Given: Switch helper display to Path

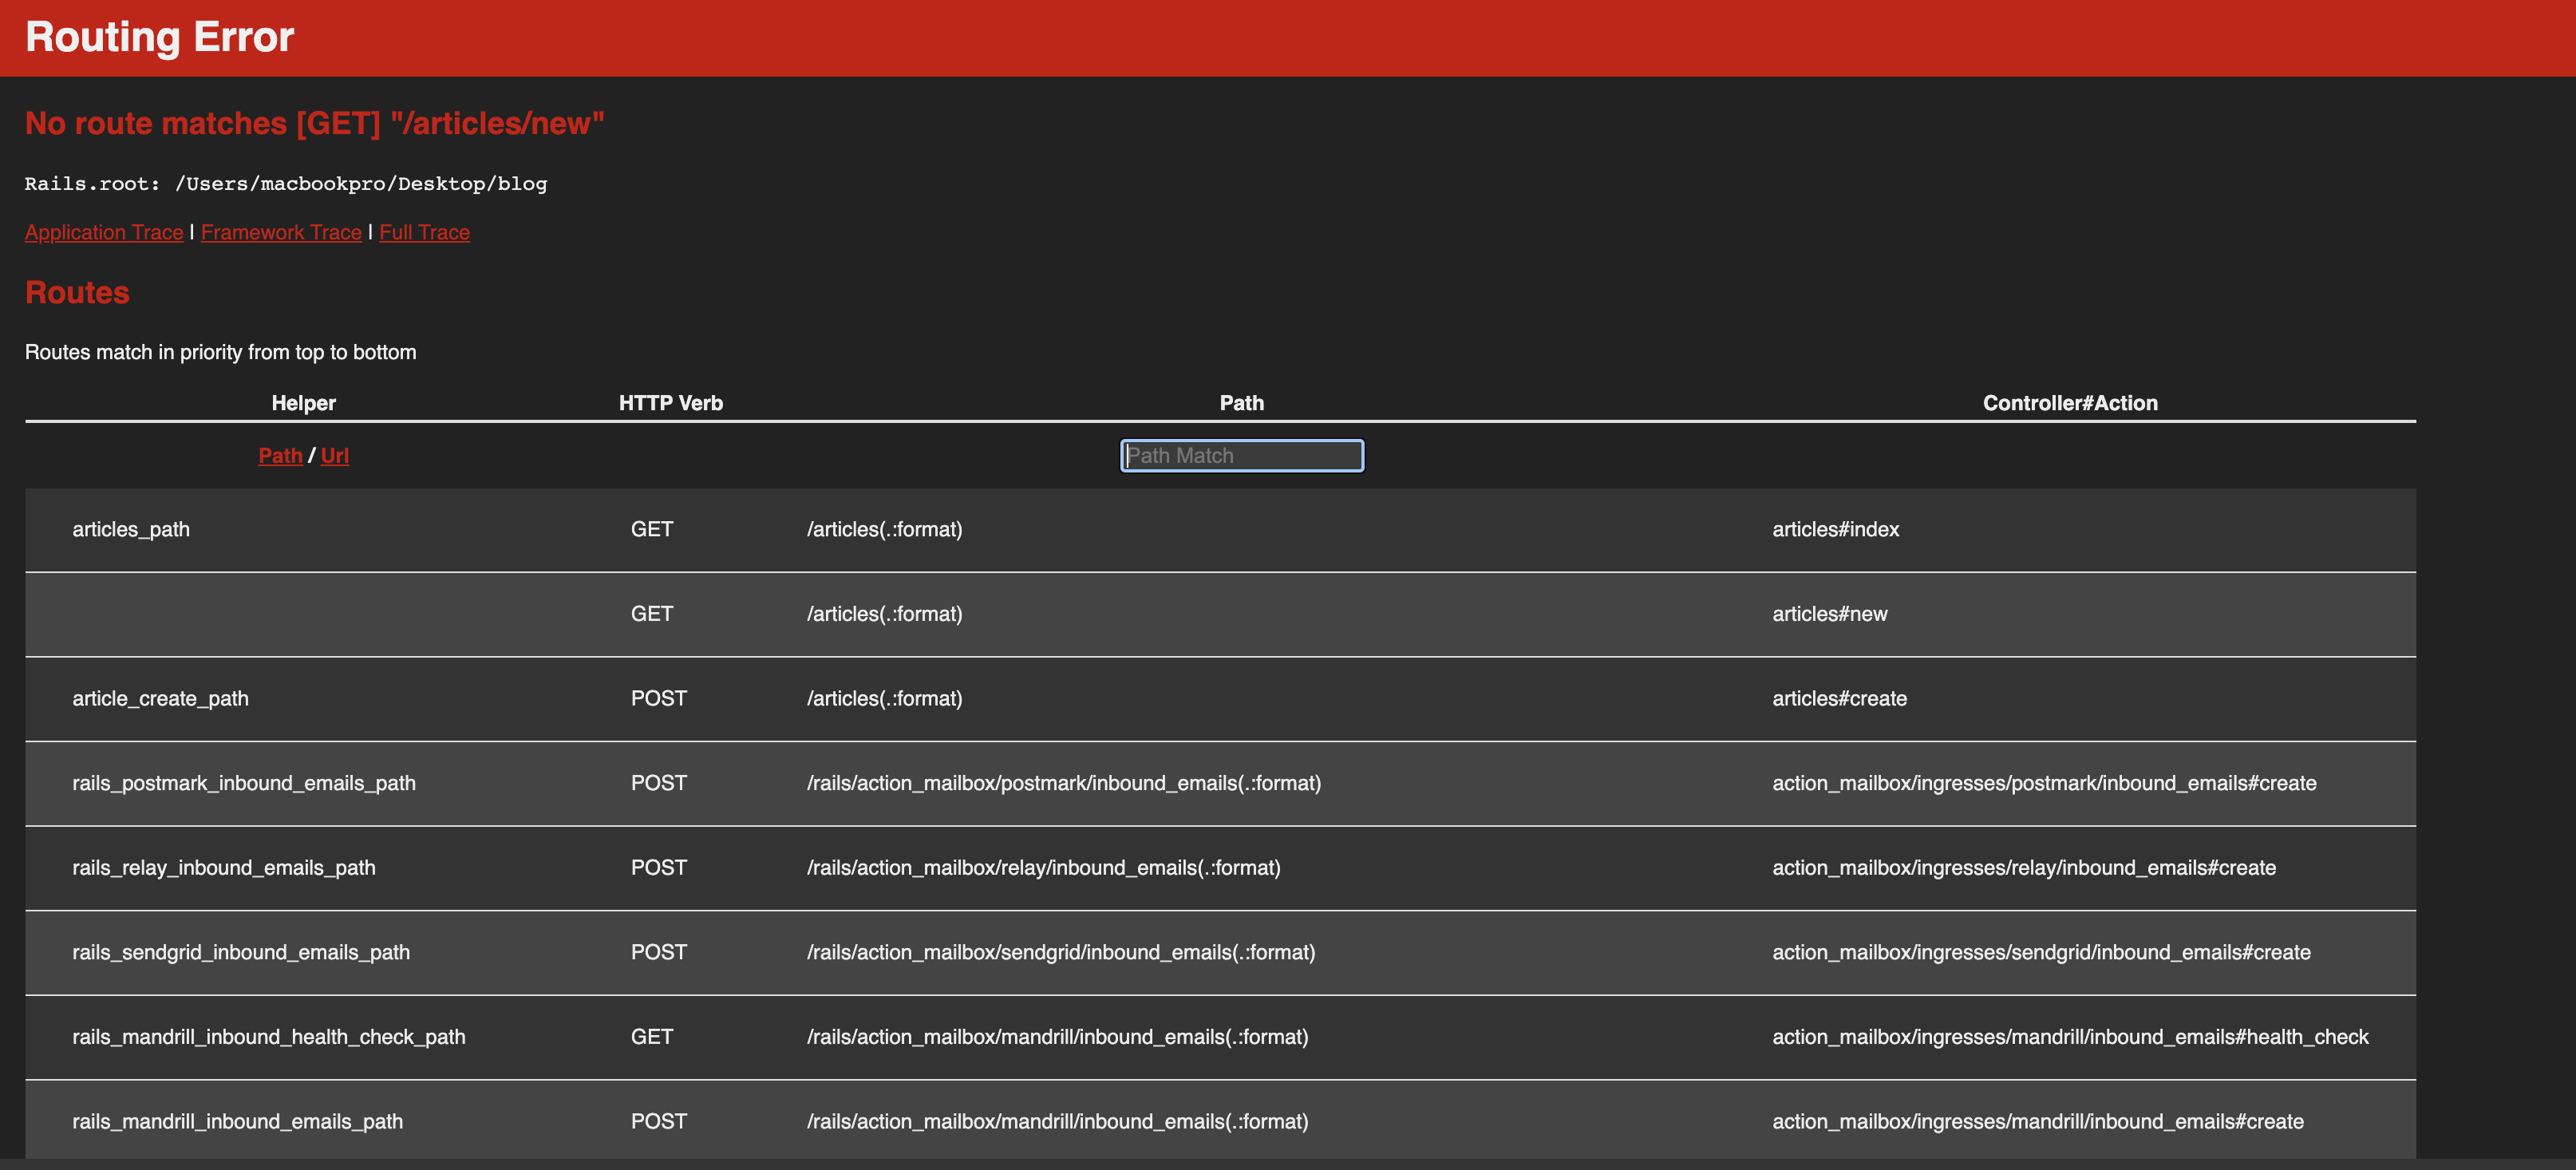Looking at the screenshot, I should click(280, 456).
